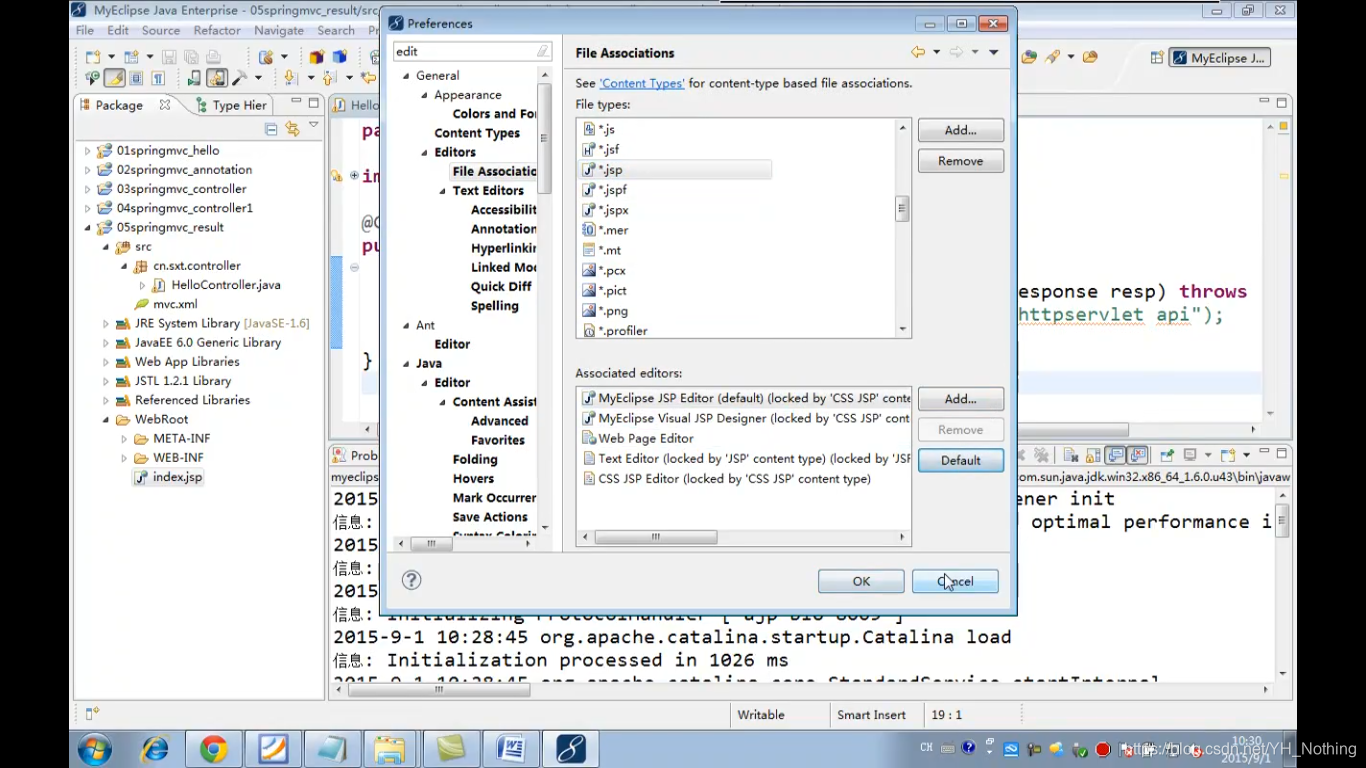The height and width of the screenshot is (768, 1366).
Task: Click the back arrow in Preferences header
Action: click(918, 52)
